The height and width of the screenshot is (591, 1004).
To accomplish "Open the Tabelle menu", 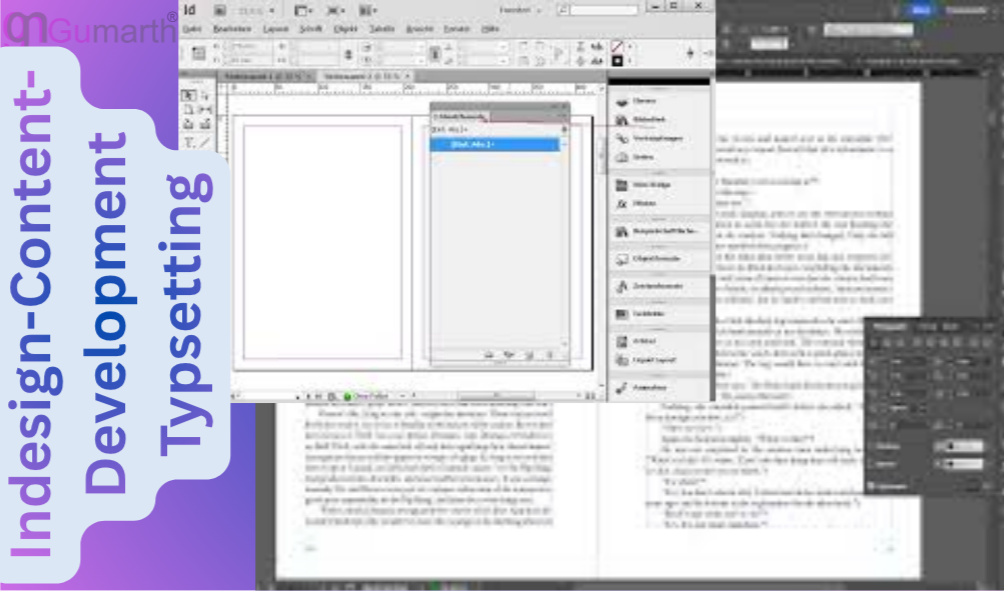I will [382, 29].
